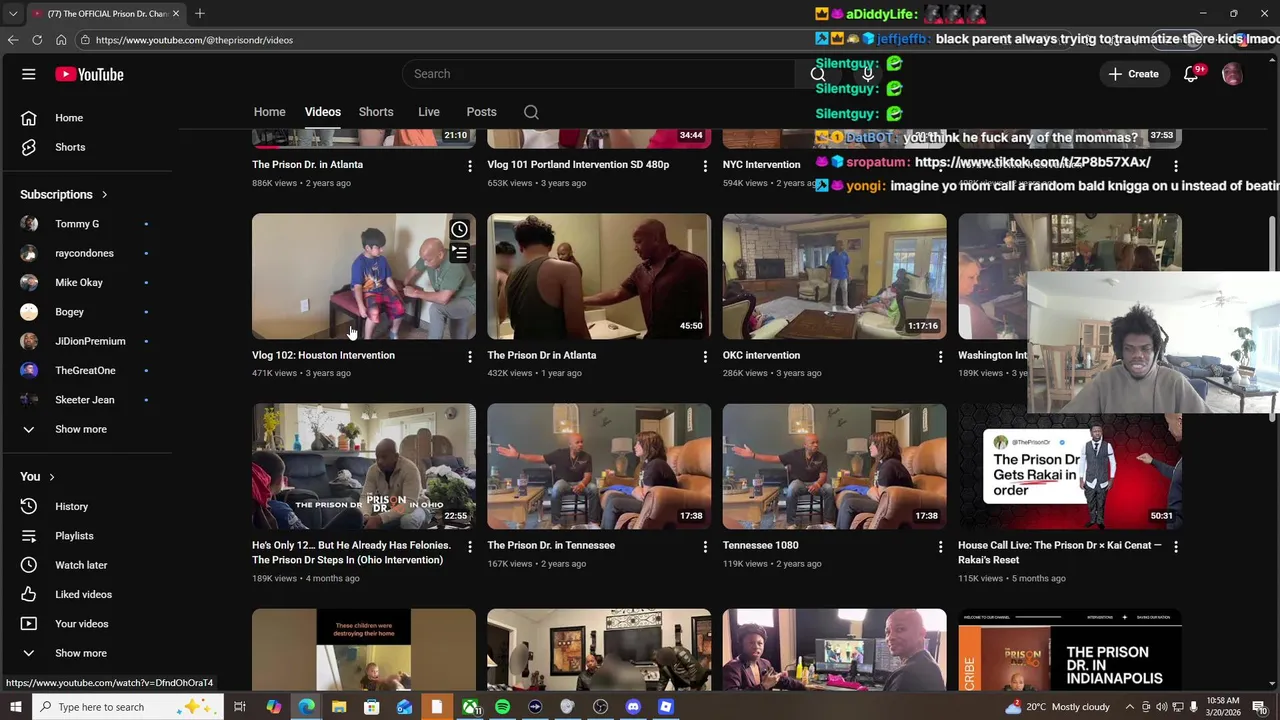
Task: Open weather widget 20°C Mostly cloudy
Action: (x=1056, y=707)
